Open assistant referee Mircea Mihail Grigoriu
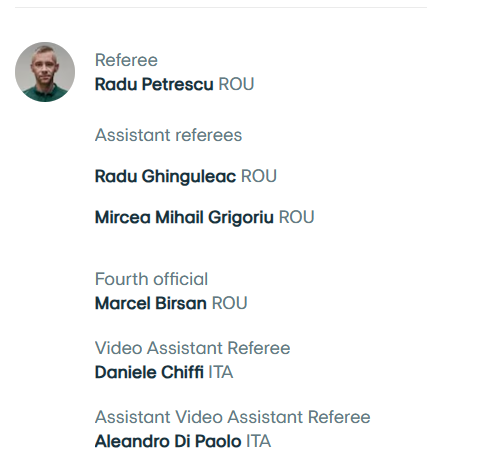The width and height of the screenshot is (490, 468). click(x=184, y=217)
